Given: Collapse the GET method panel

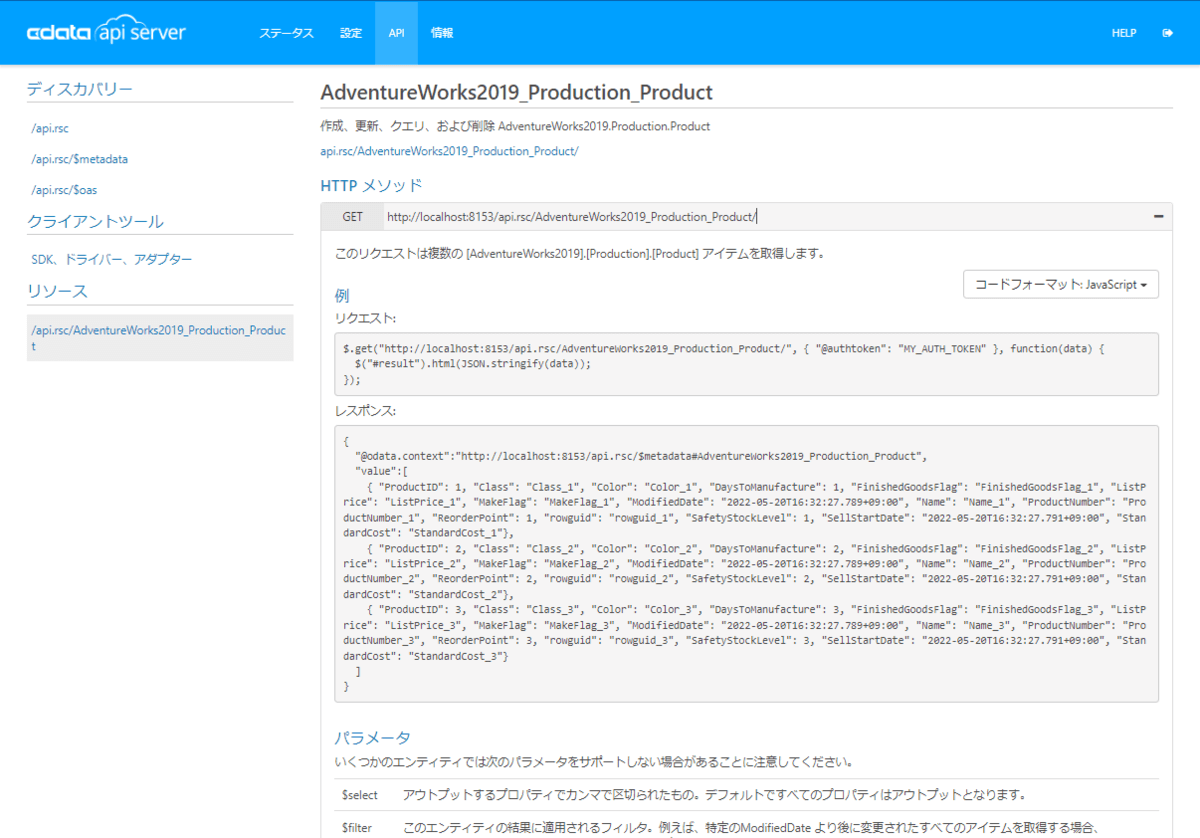Looking at the screenshot, I should pos(1158,216).
